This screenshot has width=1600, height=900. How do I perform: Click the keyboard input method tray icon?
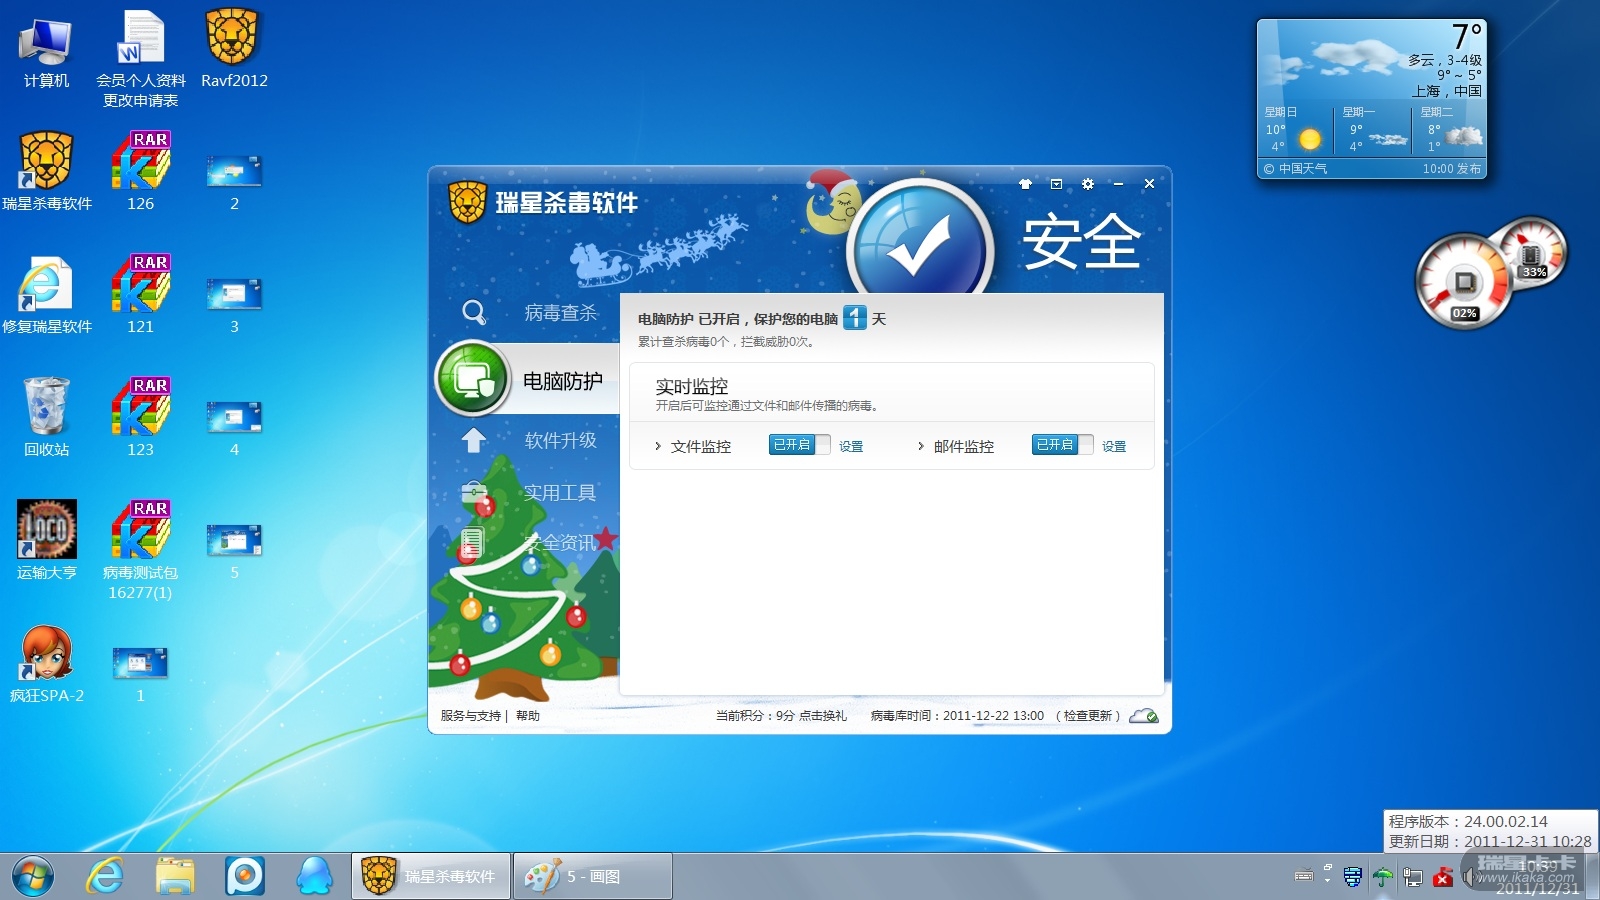point(1304,877)
